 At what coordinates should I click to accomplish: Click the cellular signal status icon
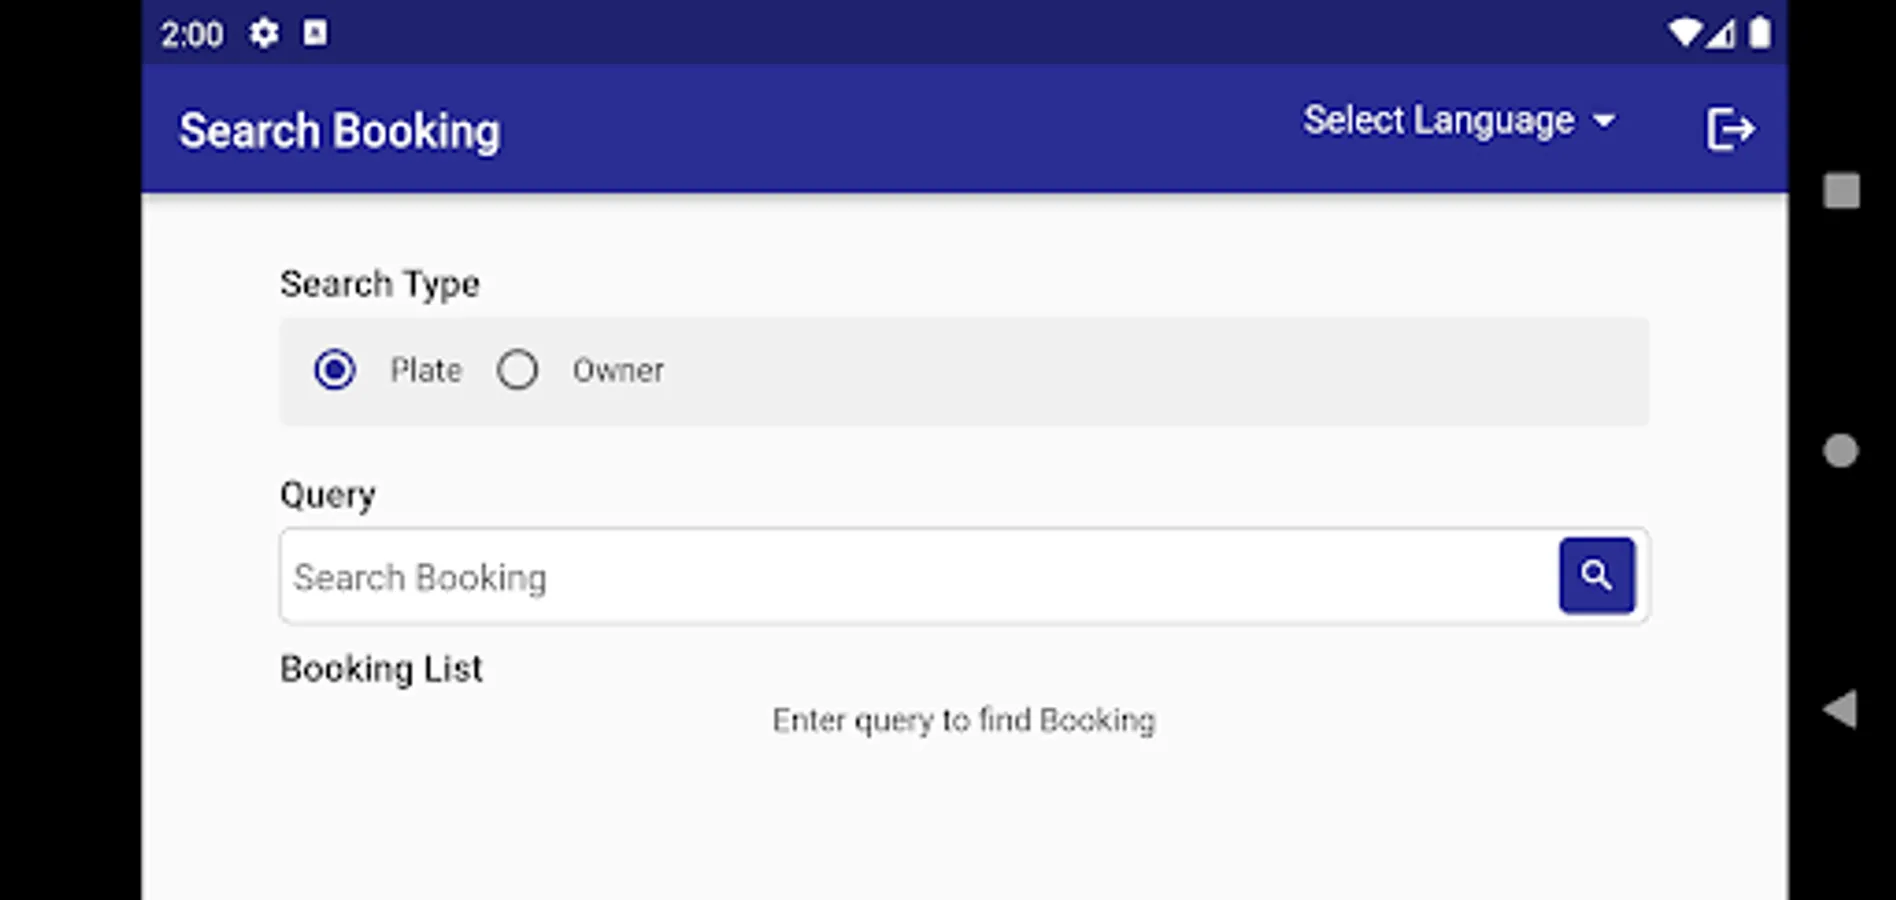point(1721,35)
